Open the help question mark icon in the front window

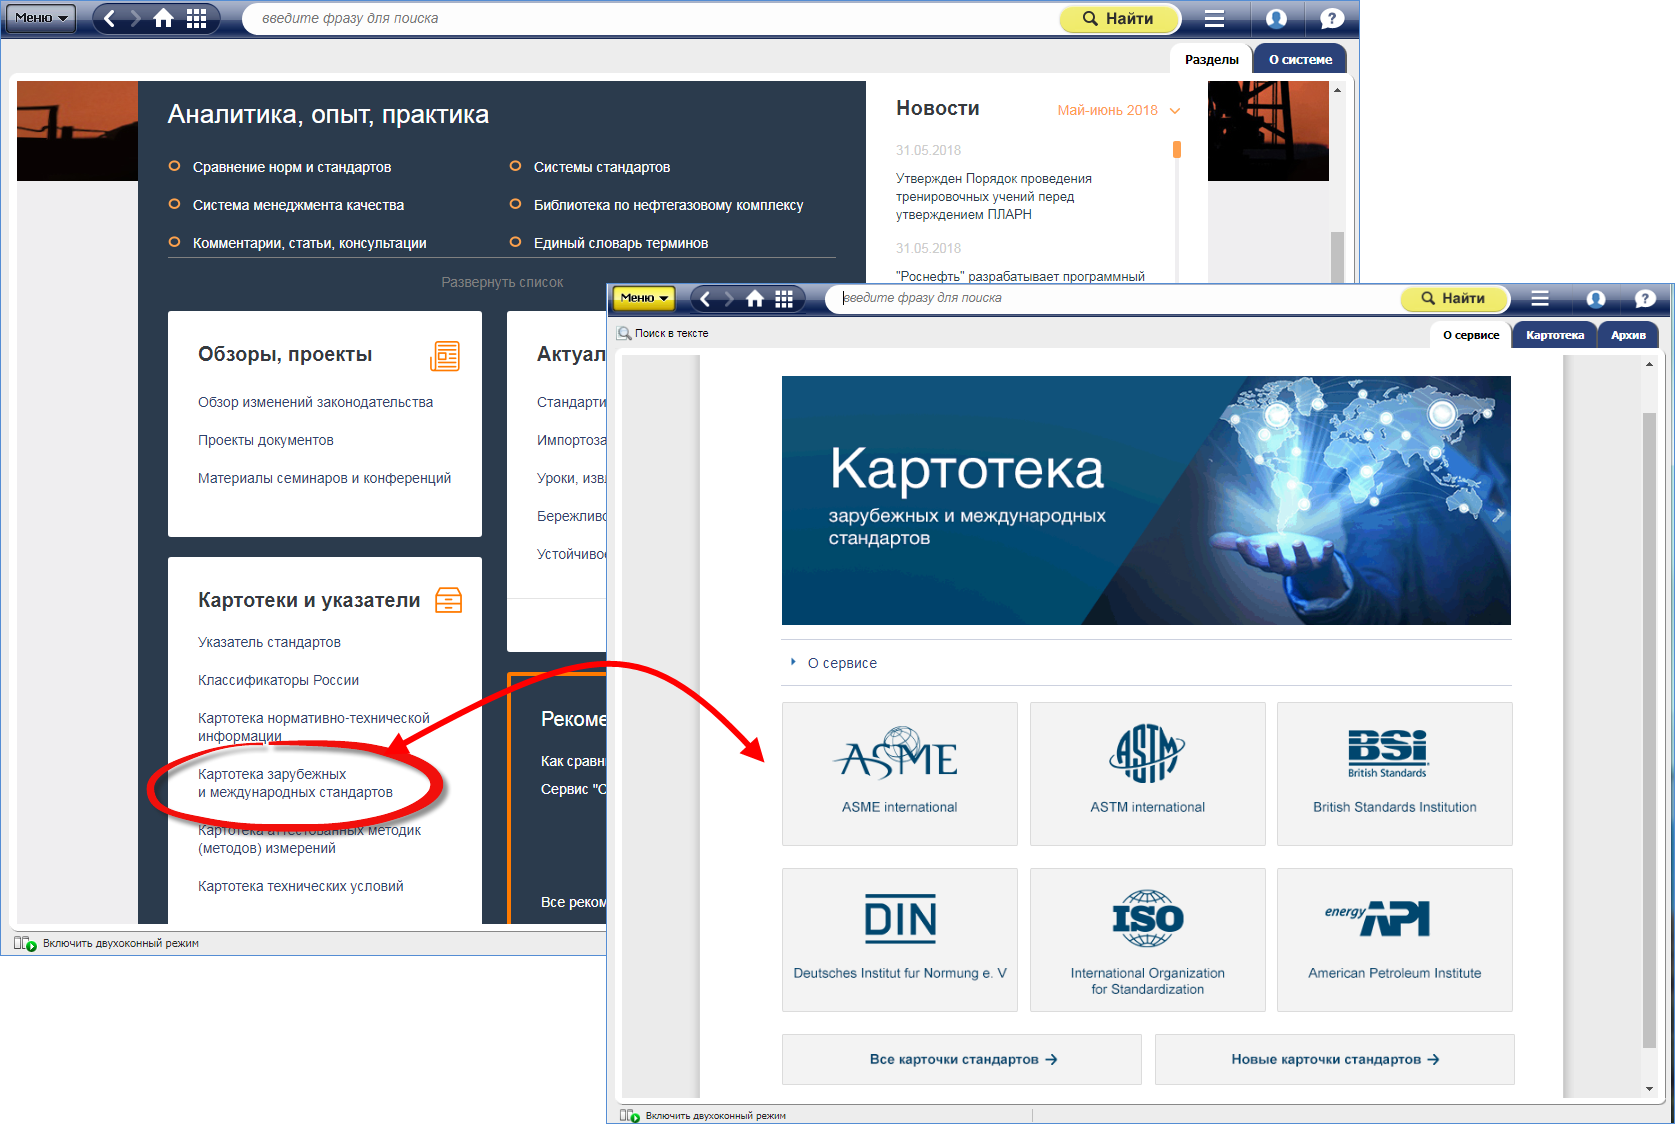point(1644,299)
